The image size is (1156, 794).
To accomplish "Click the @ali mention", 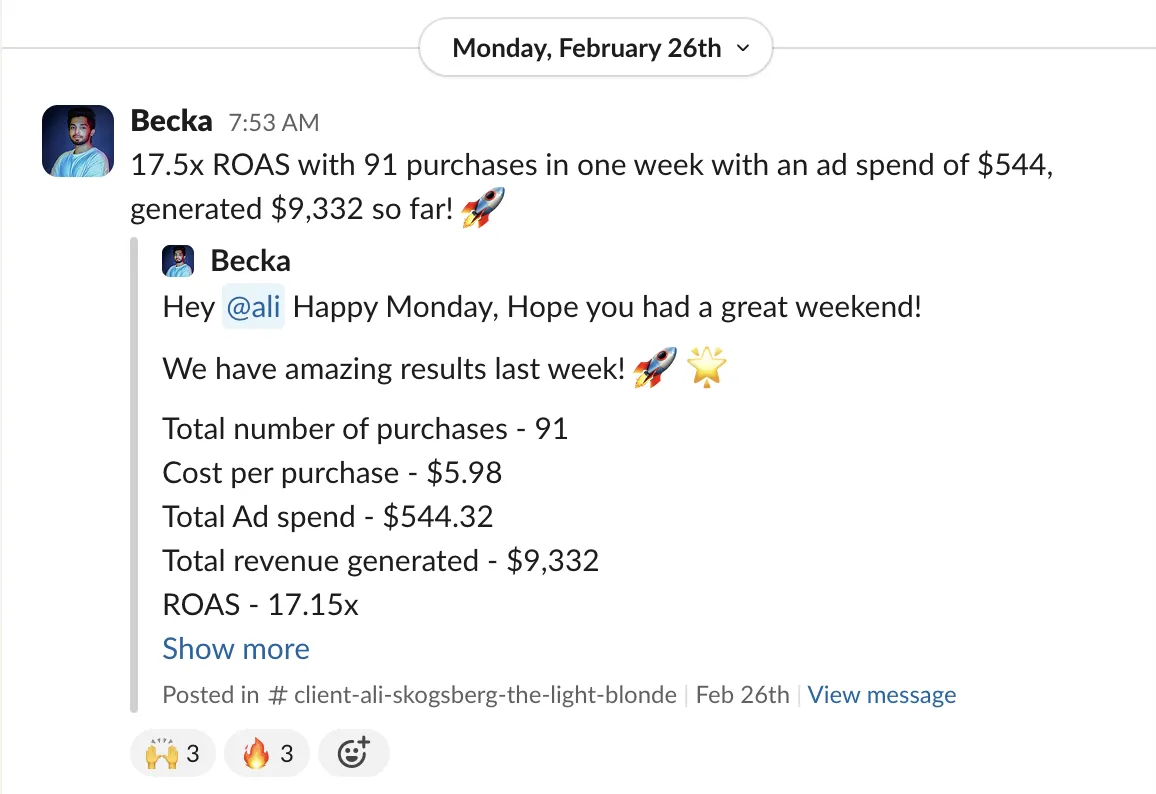I will pos(253,307).
